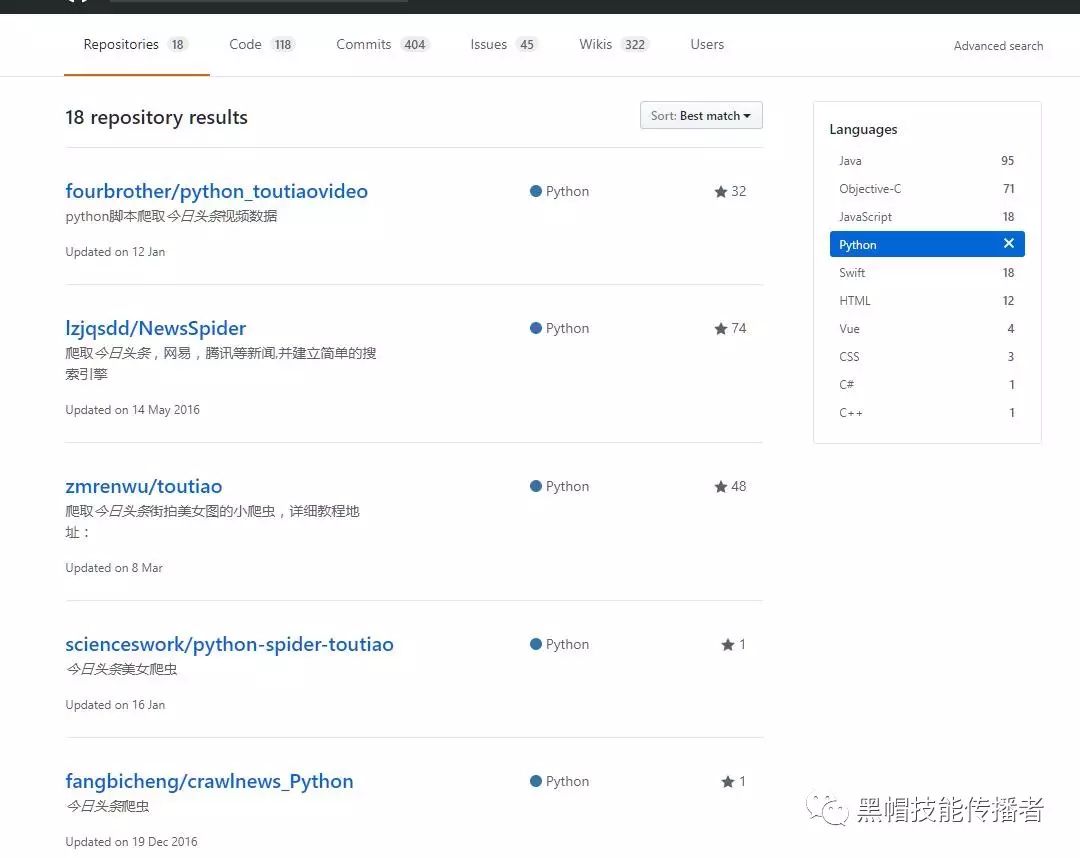Click Python language dot for python-spider-toutiao
The height and width of the screenshot is (858, 1080).
pyautogui.click(x=536, y=645)
